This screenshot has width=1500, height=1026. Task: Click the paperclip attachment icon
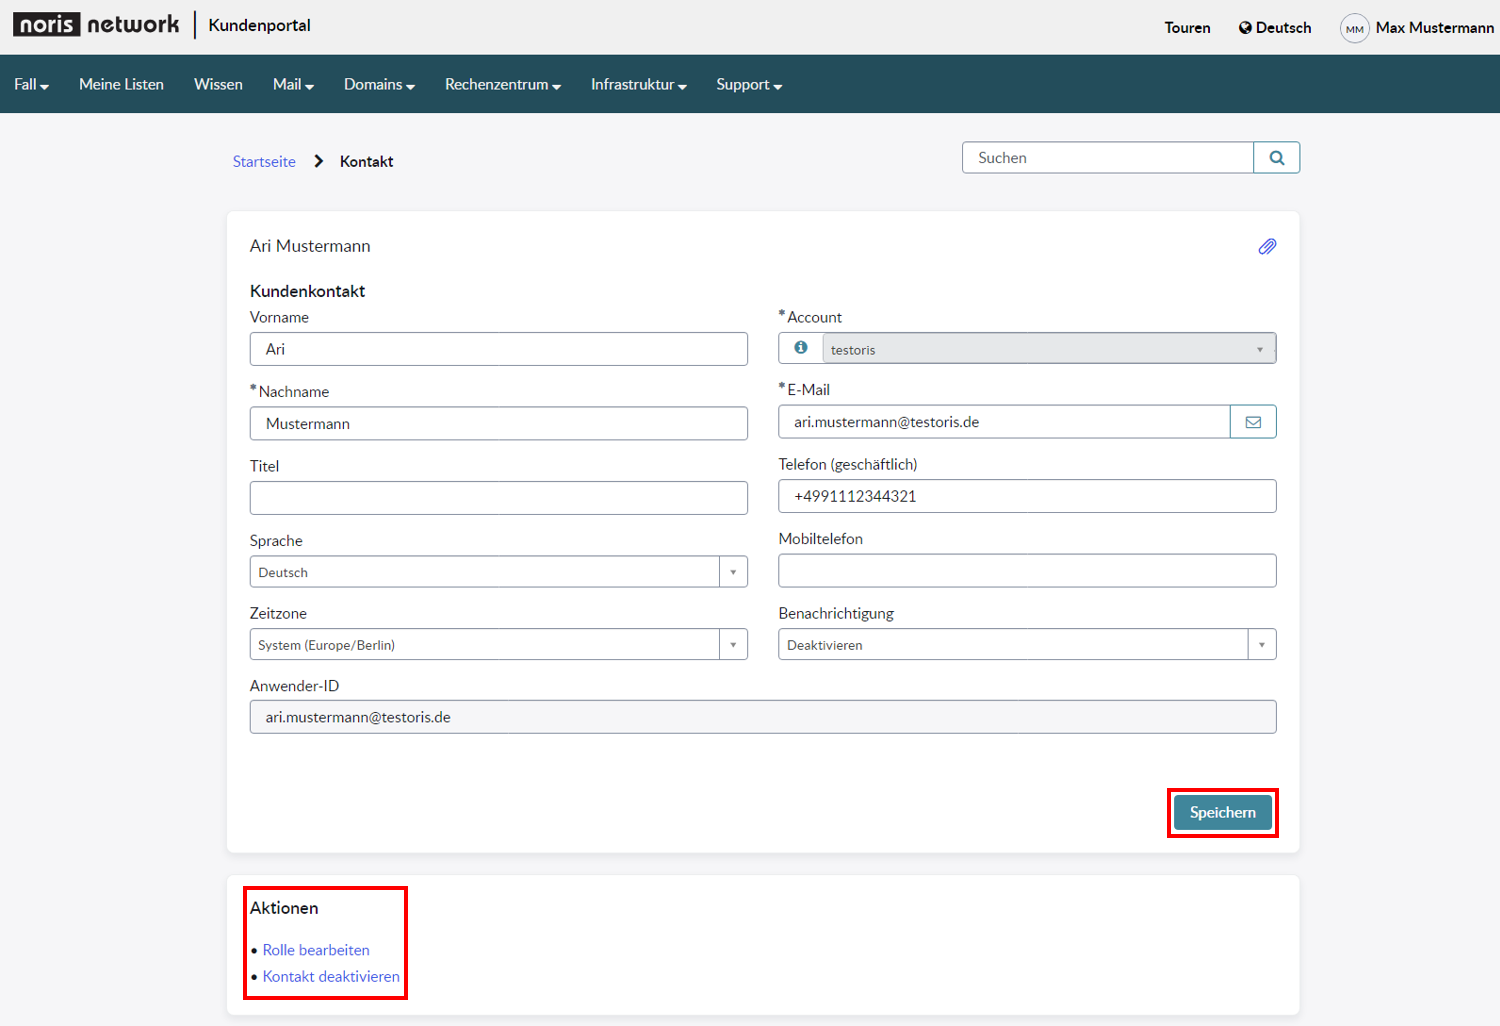click(x=1267, y=246)
